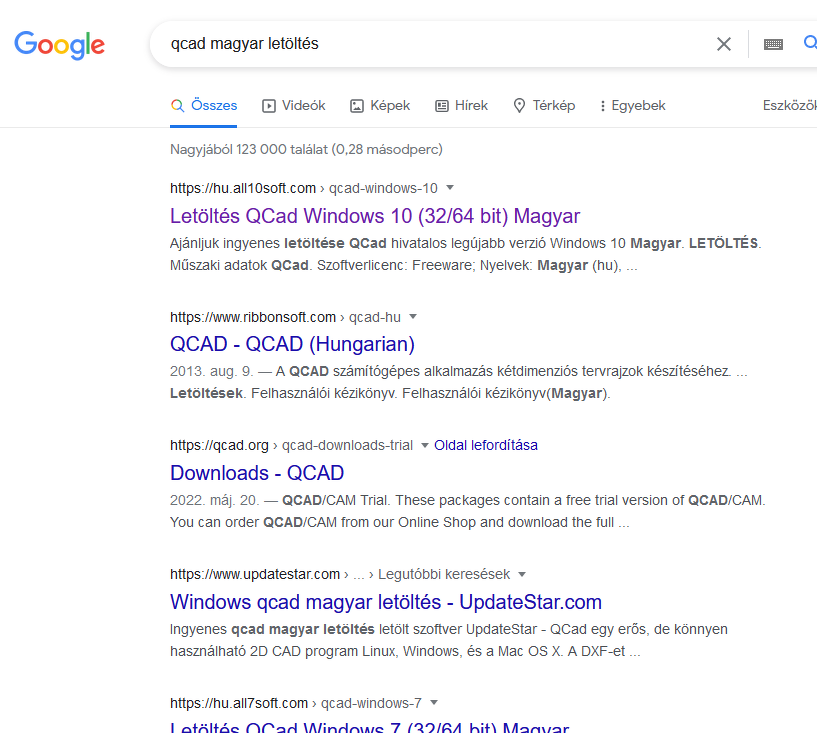The height and width of the screenshot is (733, 817).
Task: Open Letöltés QCad Windows 10 result
Action: (x=375, y=216)
